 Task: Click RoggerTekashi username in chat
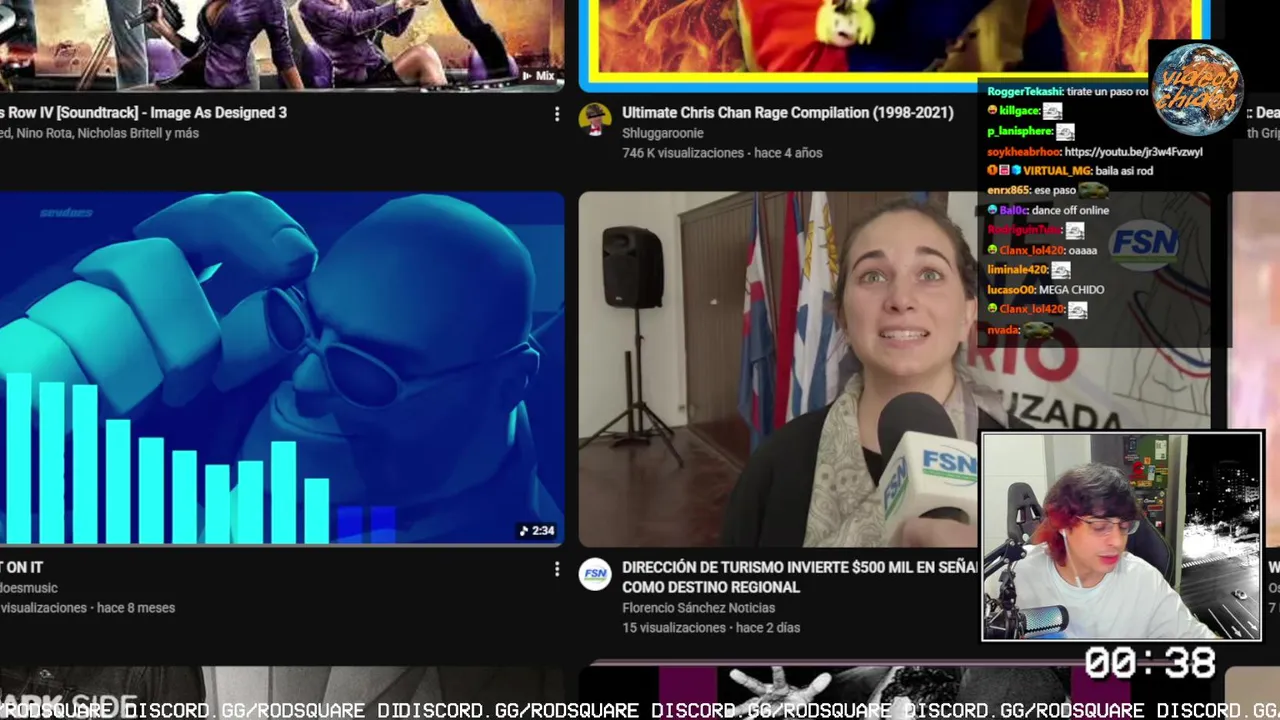1025,91
